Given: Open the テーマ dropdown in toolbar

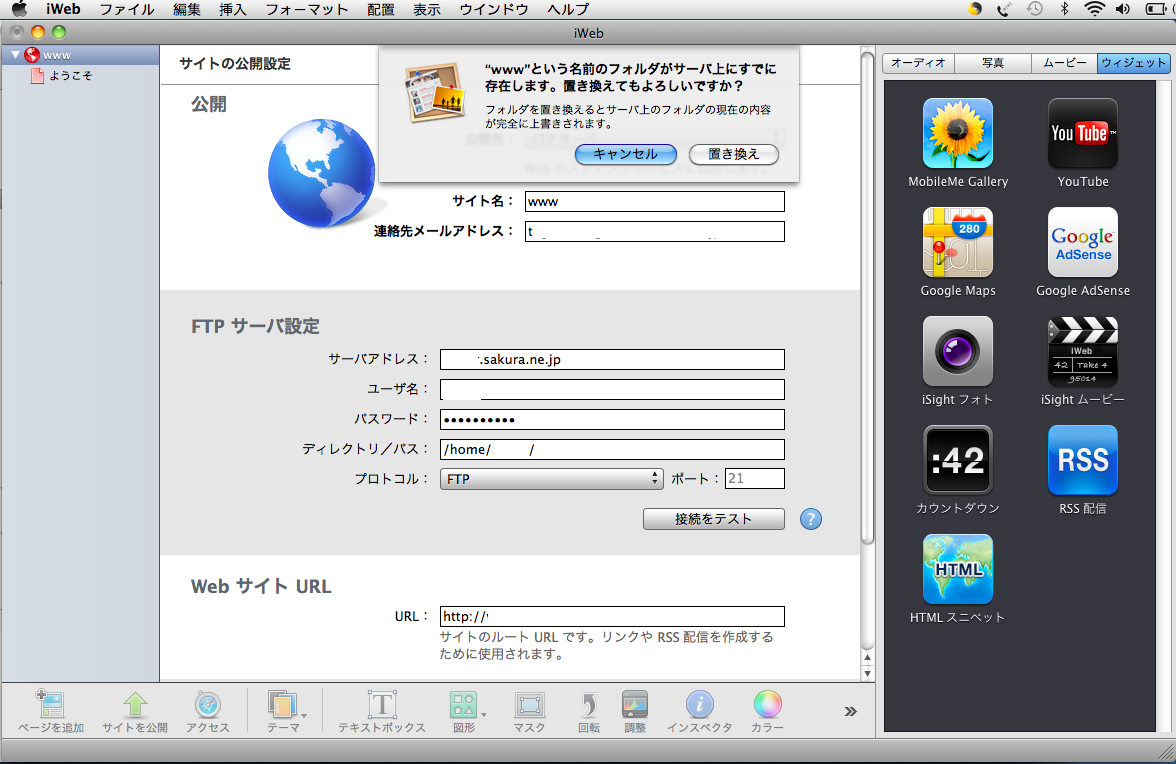Looking at the screenshot, I should tap(285, 706).
